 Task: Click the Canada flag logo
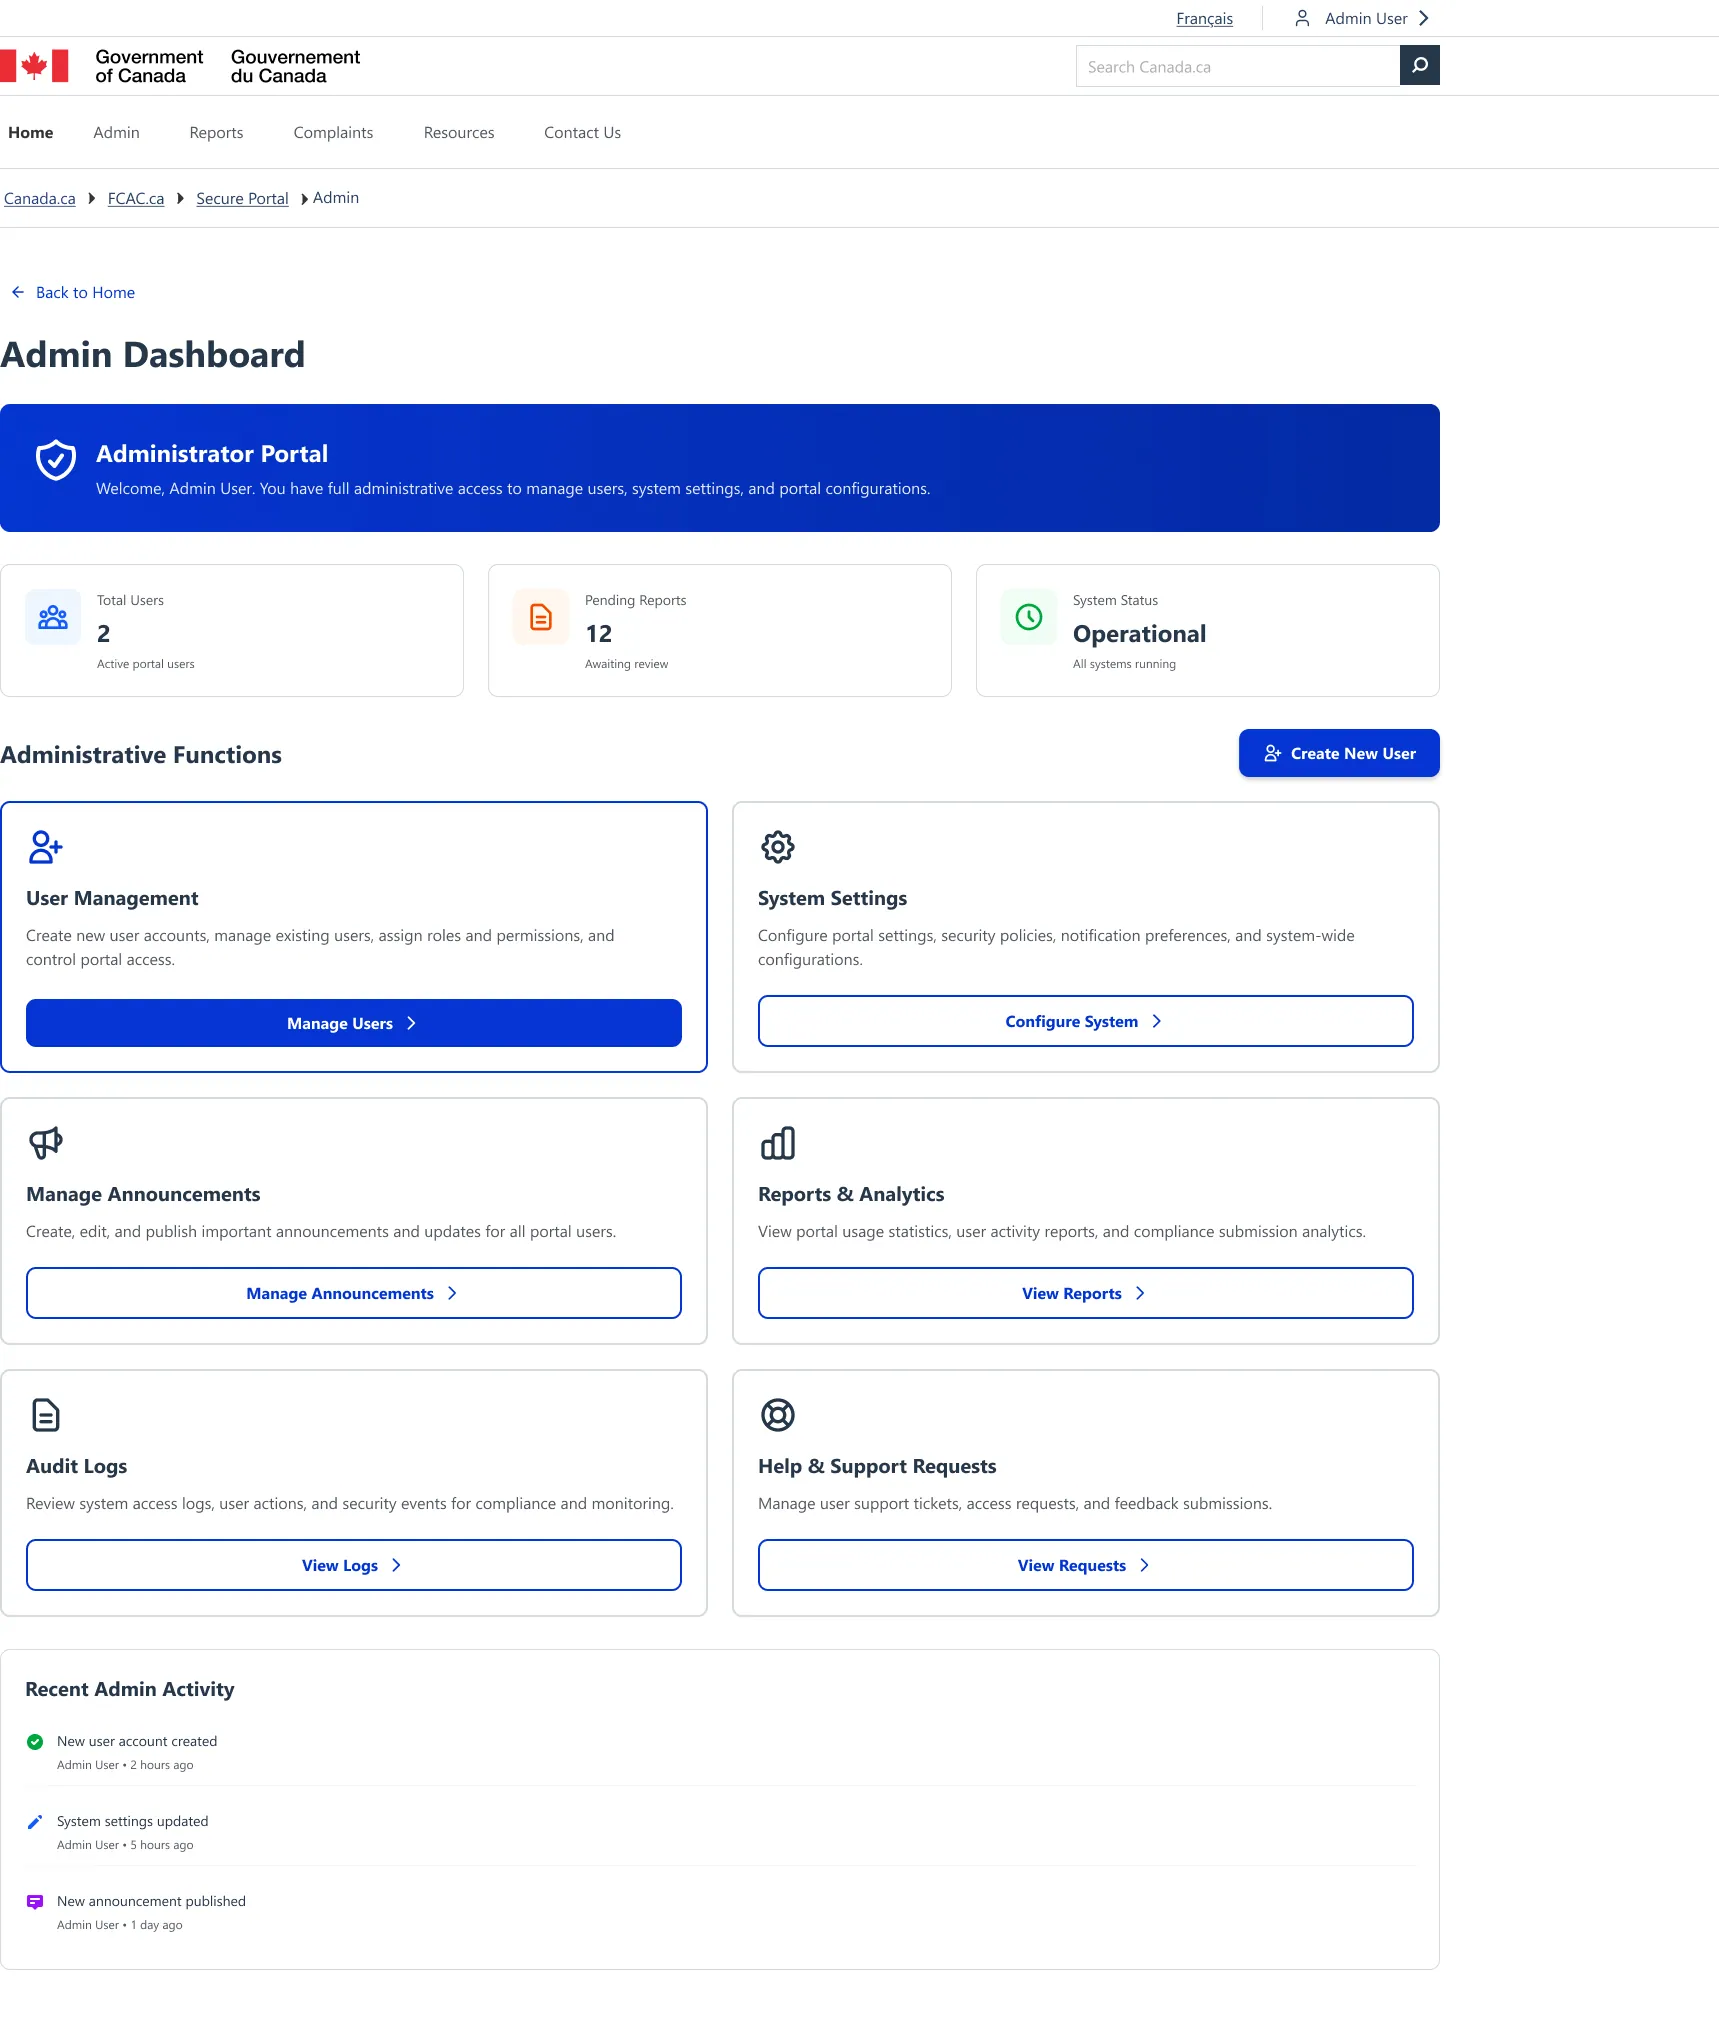pos(34,66)
